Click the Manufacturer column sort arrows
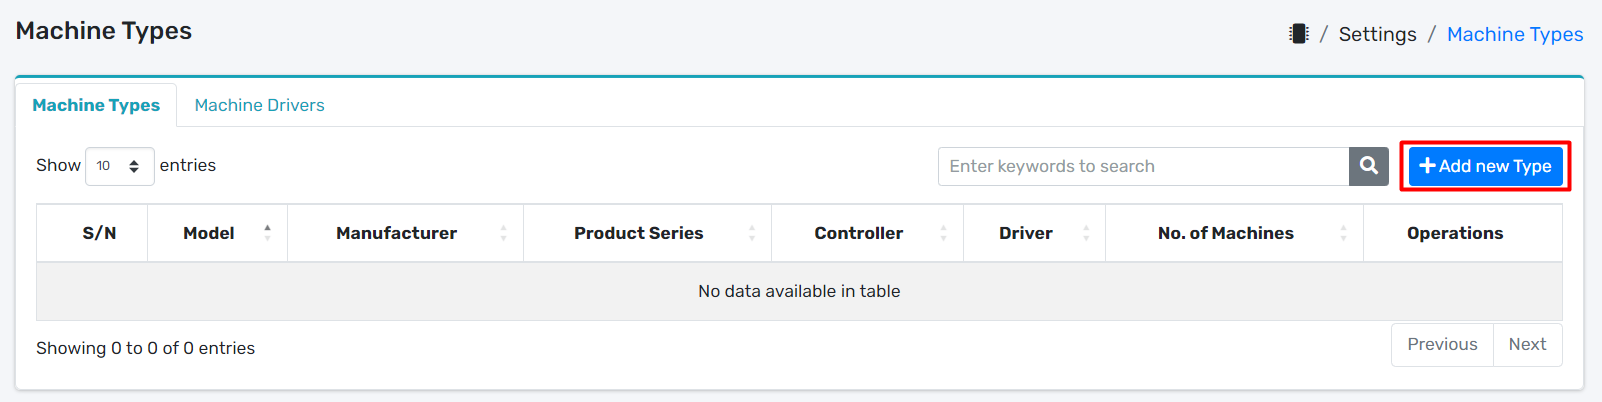This screenshot has height=402, width=1602. click(x=503, y=233)
